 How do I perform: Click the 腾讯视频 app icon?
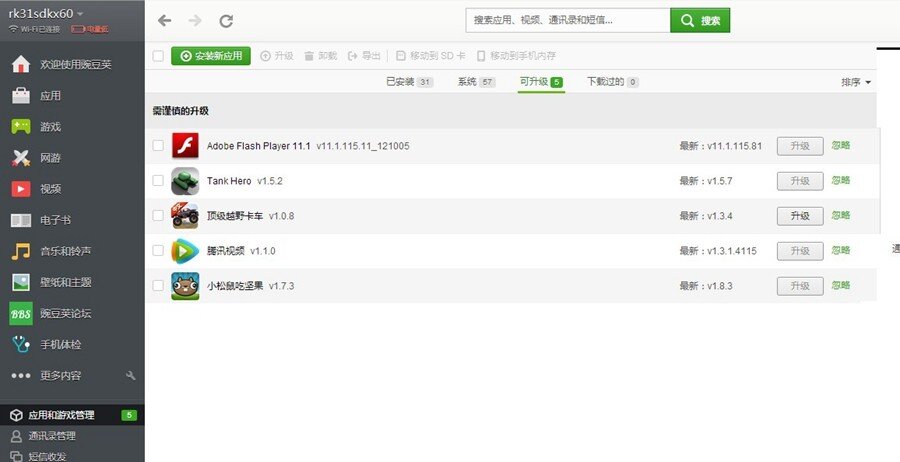(x=185, y=251)
